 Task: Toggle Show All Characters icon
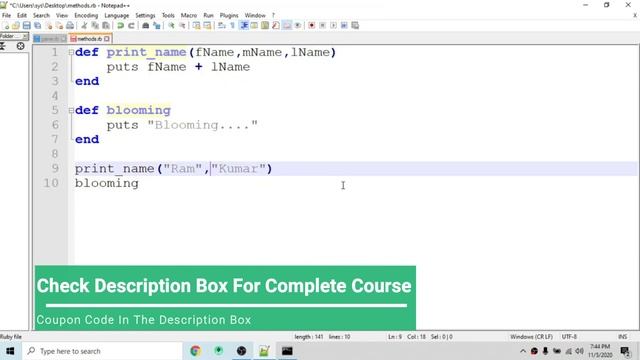232,25
